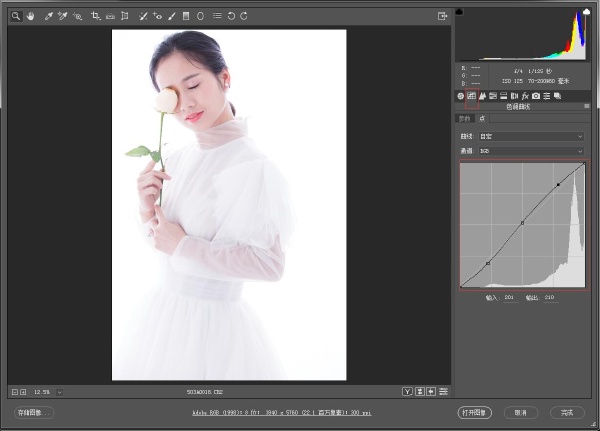600x431 pixels.
Task: Toggle highlight clipping warning in histogram
Action: click(x=587, y=11)
